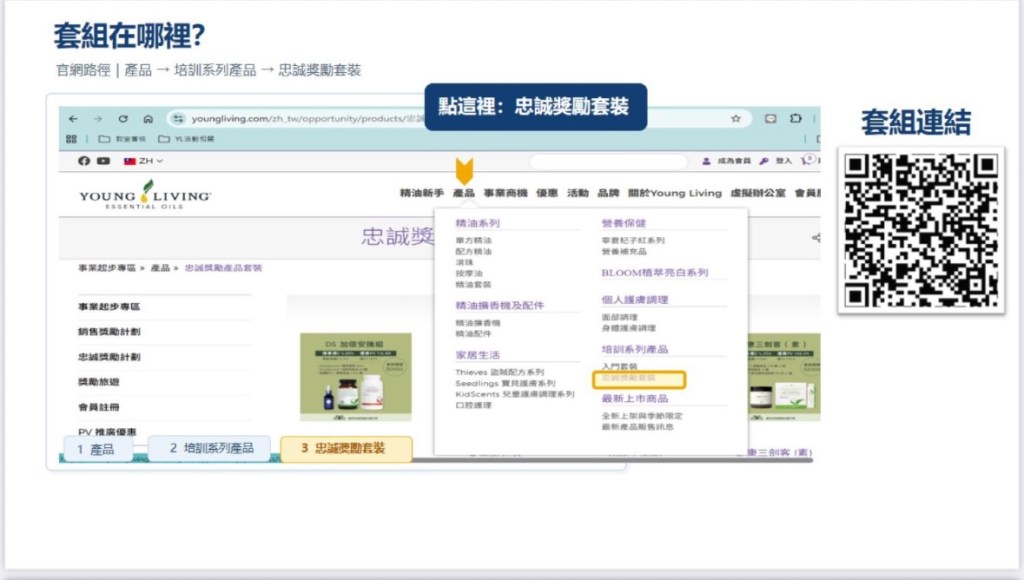The height and width of the screenshot is (580, 1024).
Task: Select 個人護膚調理 heading
Action: (635, 300)
